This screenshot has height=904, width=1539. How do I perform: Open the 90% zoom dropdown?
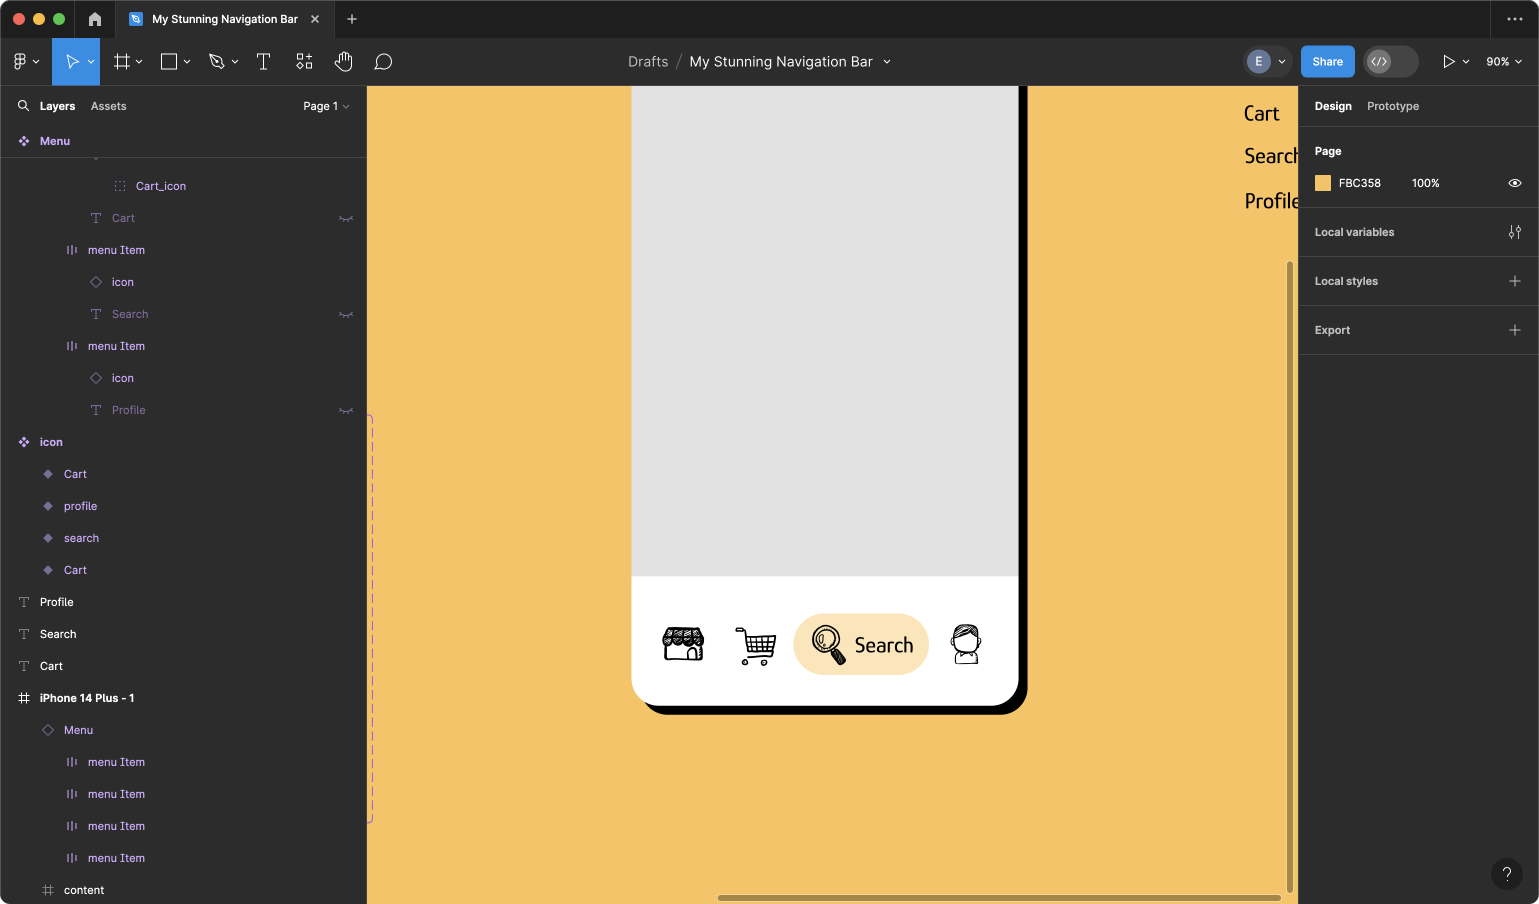pos(1503,62)
